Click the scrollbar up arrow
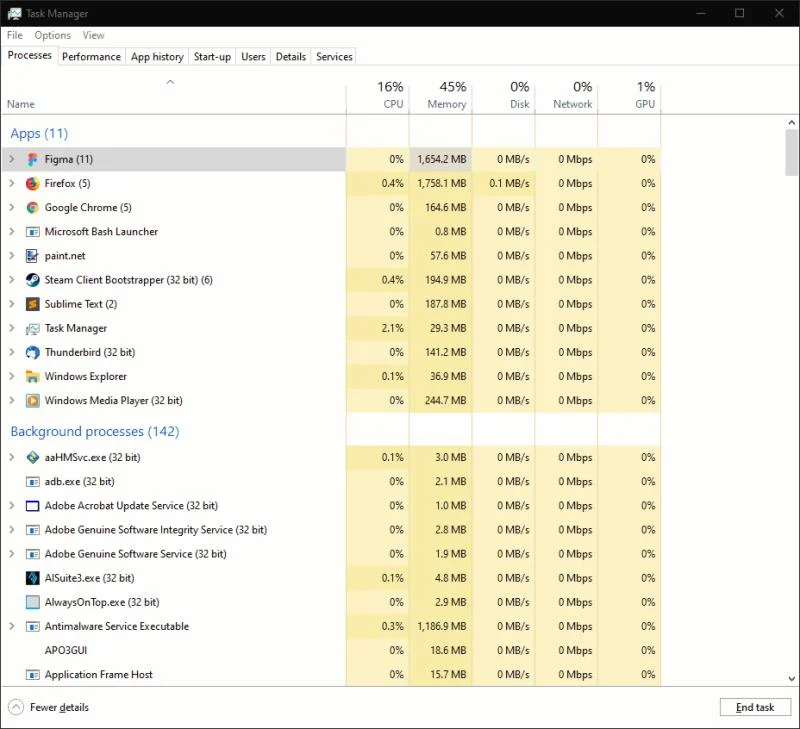Screen dimensions: 800x729 coord(791,122)
